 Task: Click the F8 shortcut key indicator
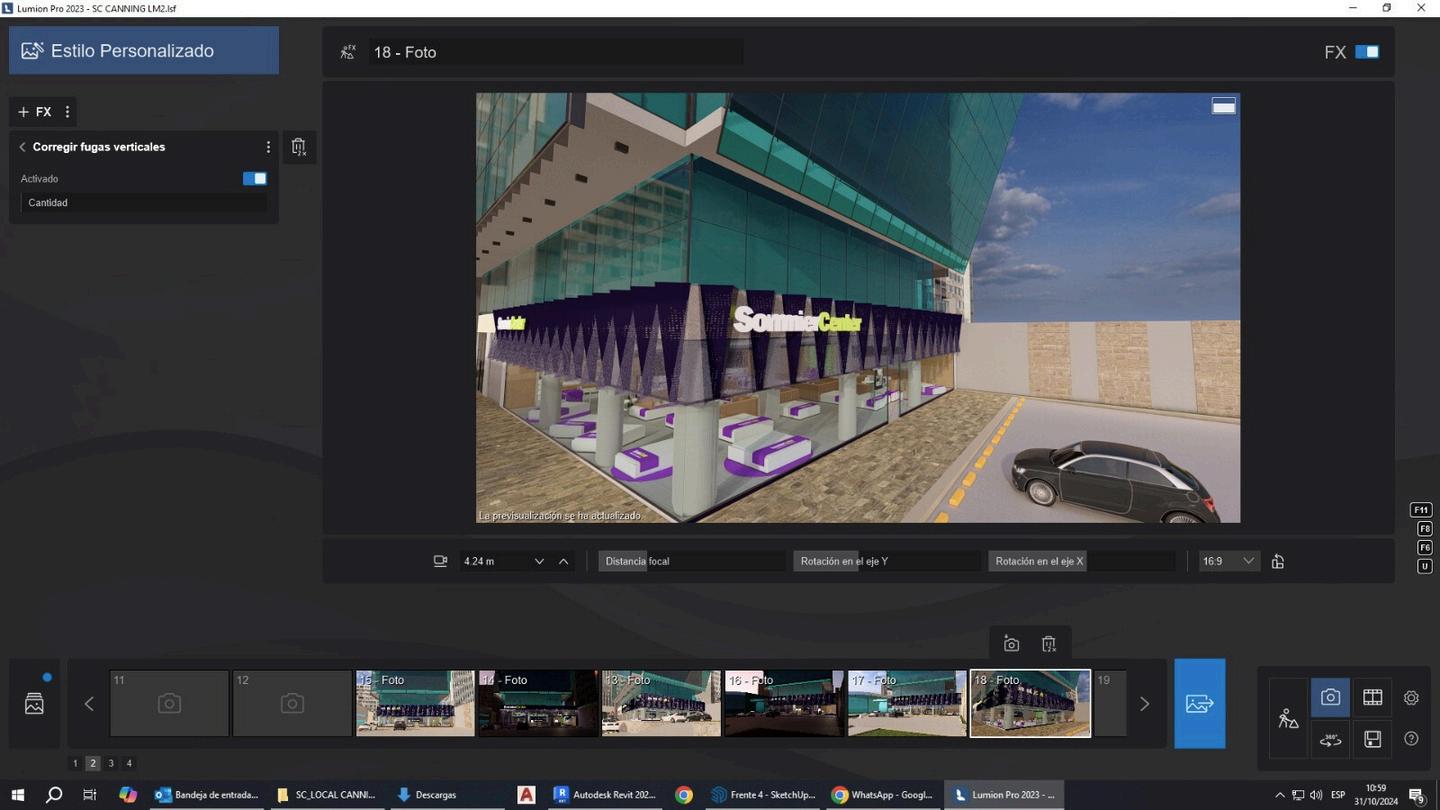(1425, 528)
